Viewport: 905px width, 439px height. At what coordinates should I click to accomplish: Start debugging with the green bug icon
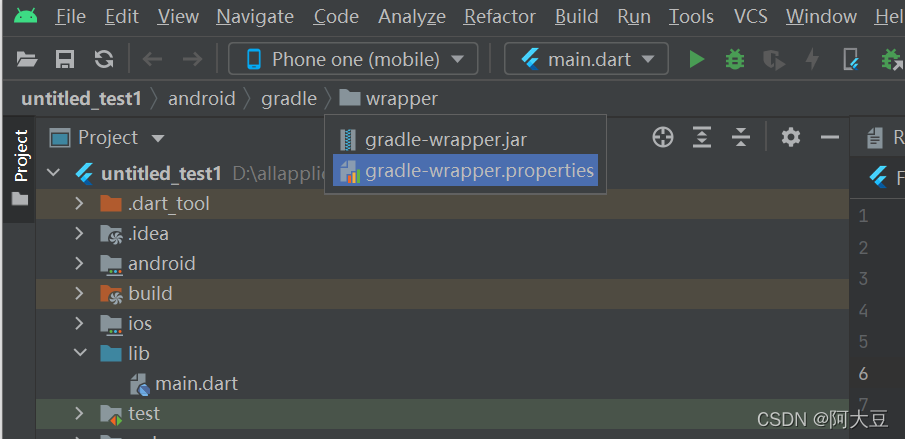point(735,59)
